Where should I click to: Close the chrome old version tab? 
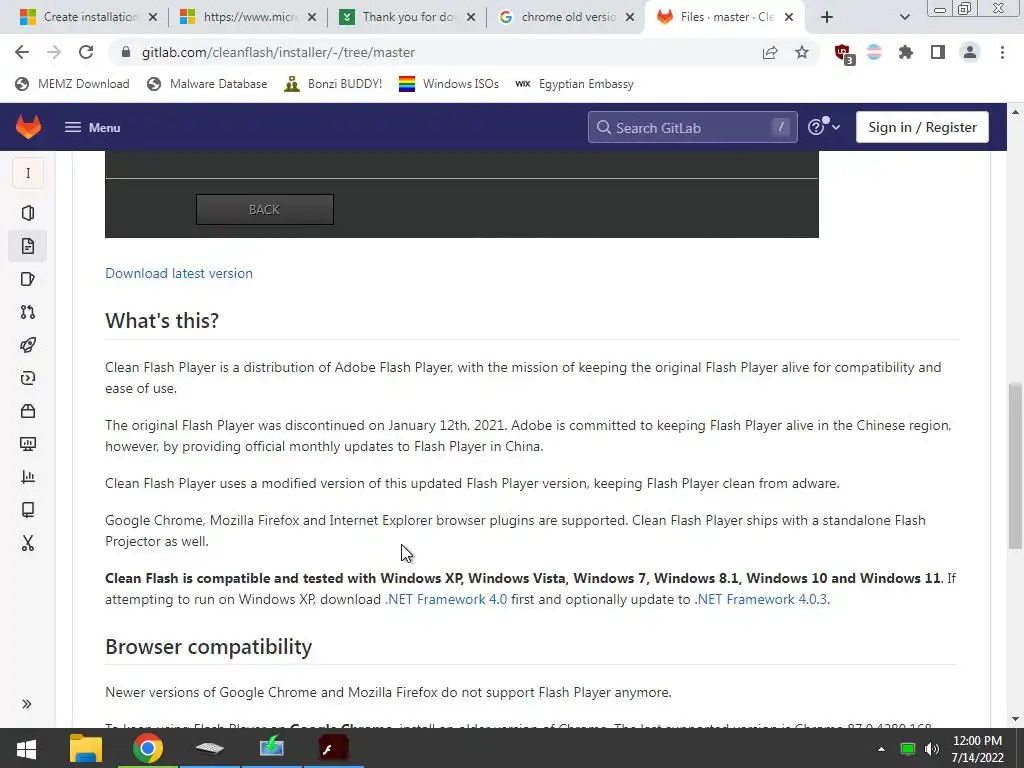tap(630, 17)
